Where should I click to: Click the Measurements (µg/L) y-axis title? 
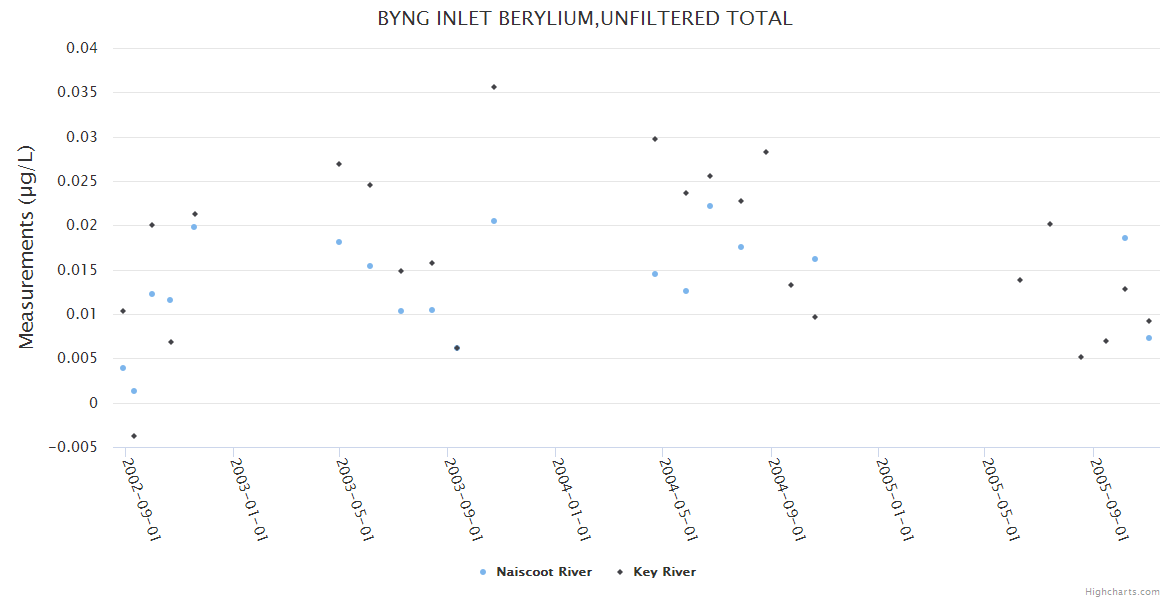(27, 246)
